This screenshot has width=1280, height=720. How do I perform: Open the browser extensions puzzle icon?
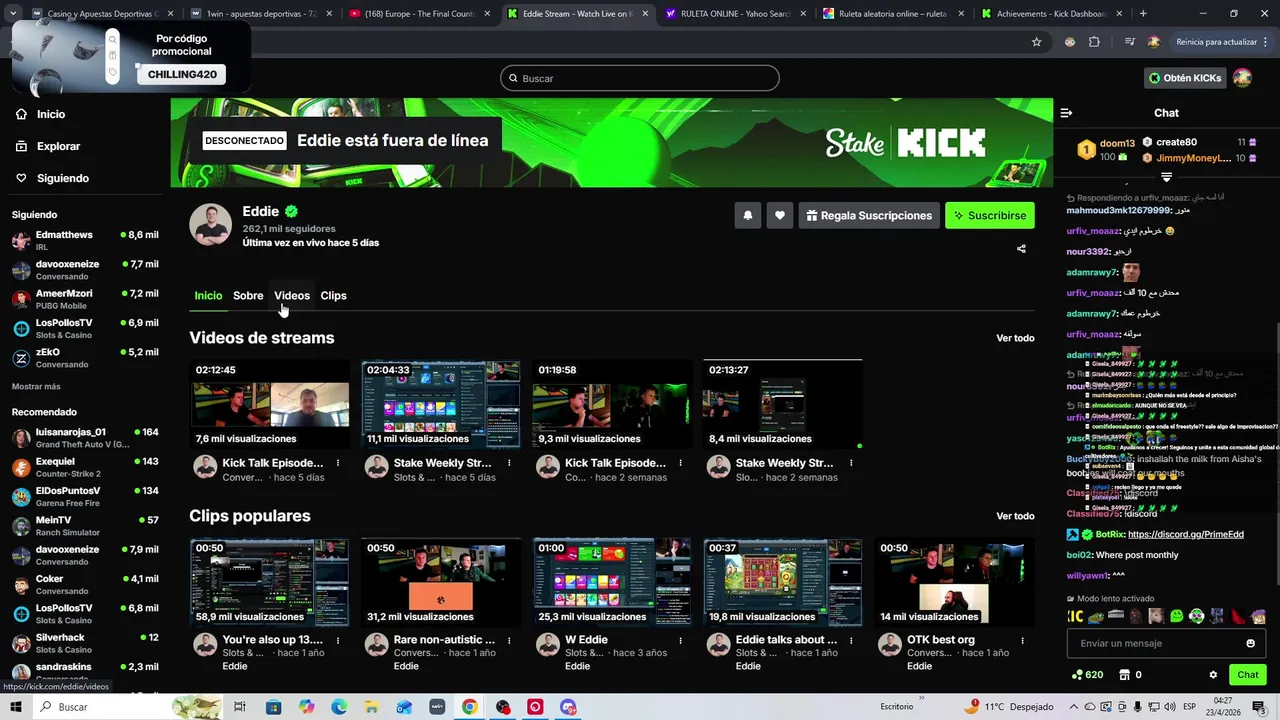point(1094,42)
